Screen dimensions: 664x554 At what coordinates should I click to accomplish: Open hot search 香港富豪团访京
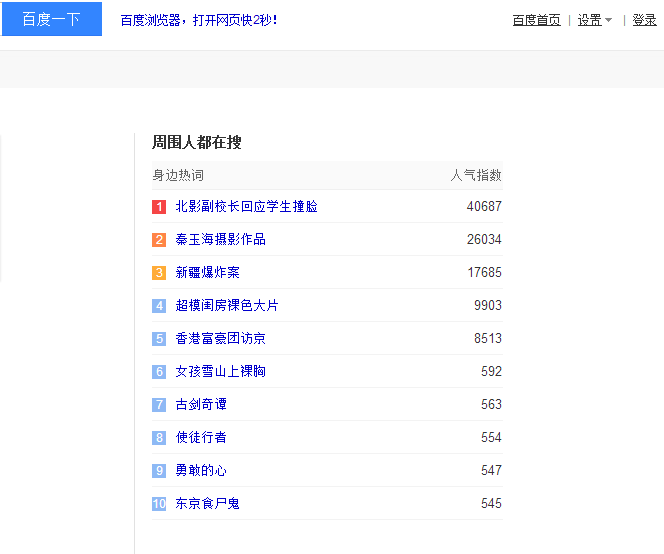tap(221, 338)
